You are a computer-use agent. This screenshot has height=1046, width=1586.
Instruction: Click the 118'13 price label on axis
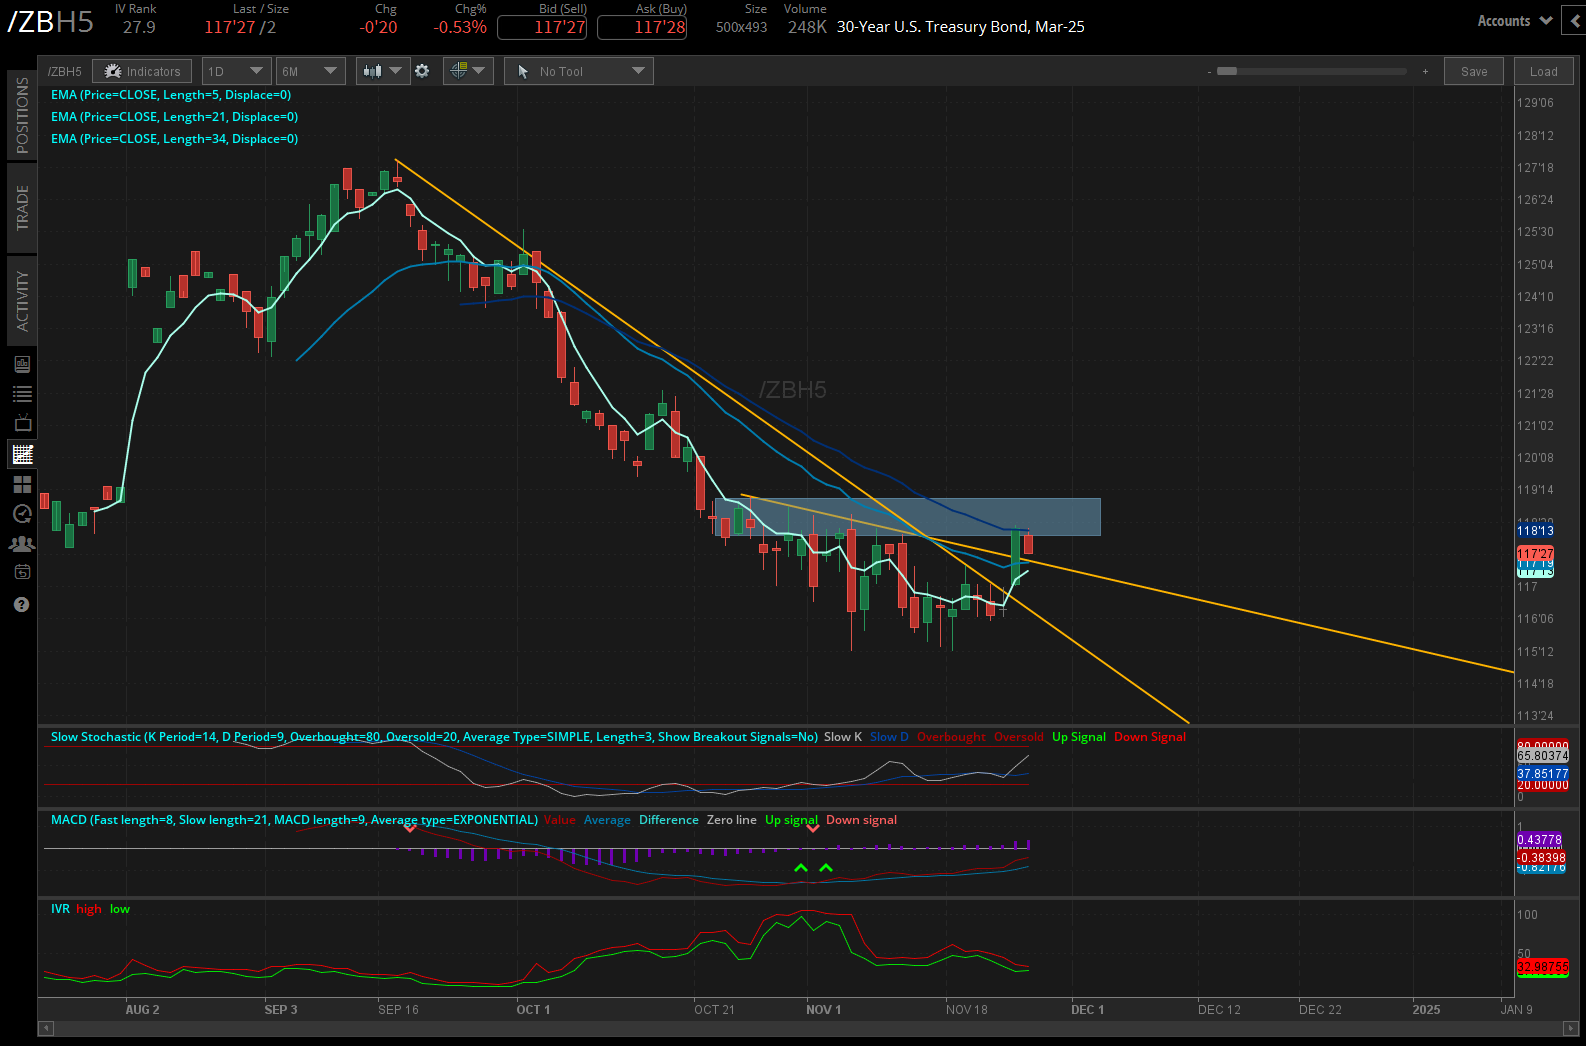(1535, 531)
